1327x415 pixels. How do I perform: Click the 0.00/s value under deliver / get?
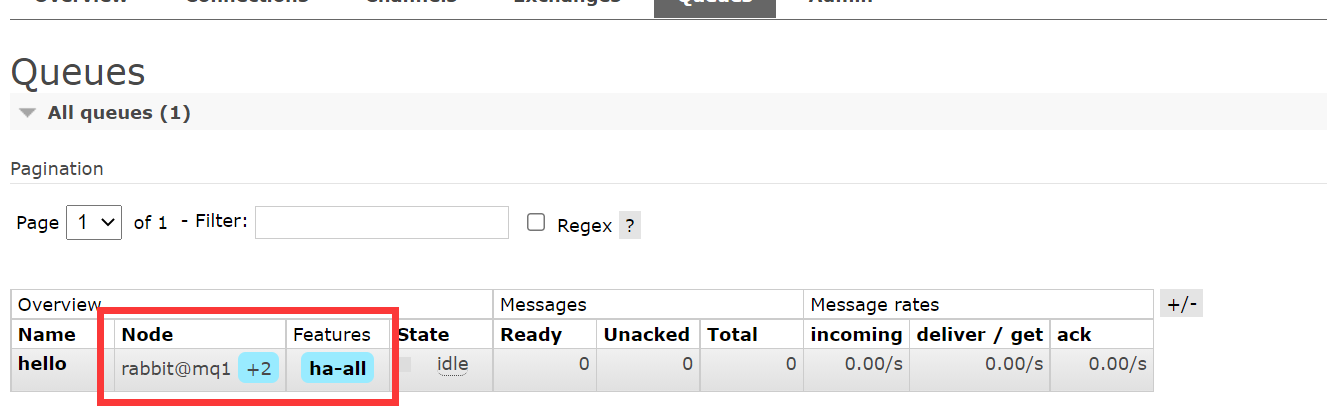[1014, 364]
